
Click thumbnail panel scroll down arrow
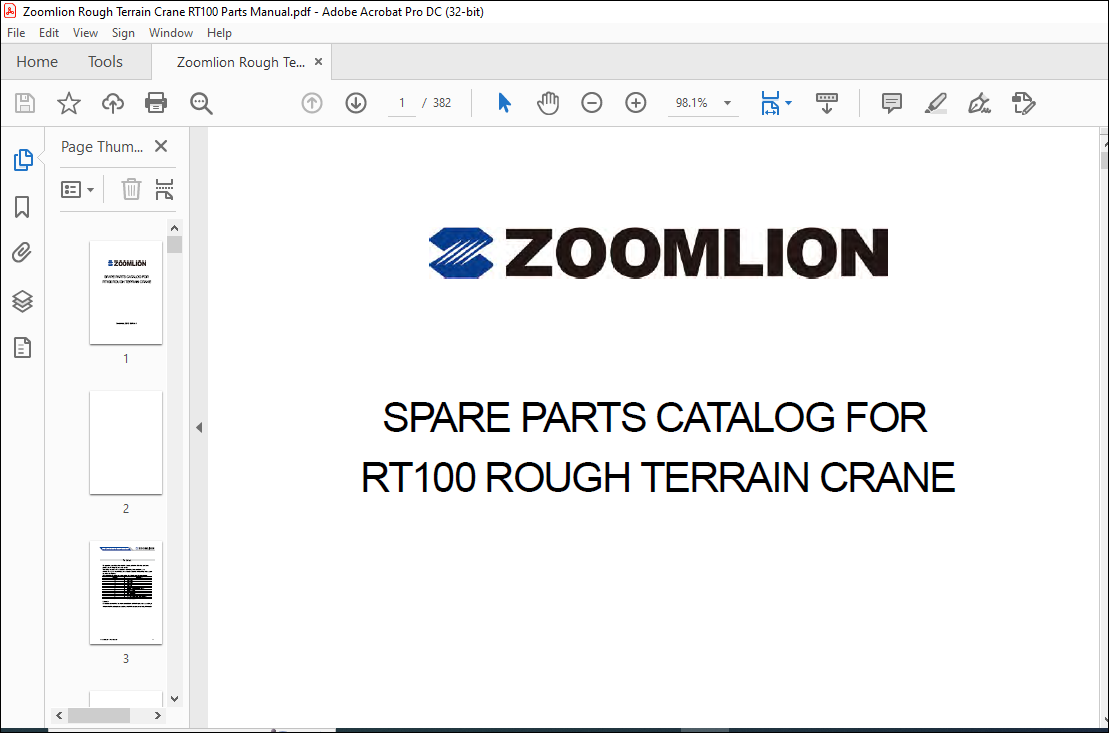pyautogui.click(x=175, y=698)
